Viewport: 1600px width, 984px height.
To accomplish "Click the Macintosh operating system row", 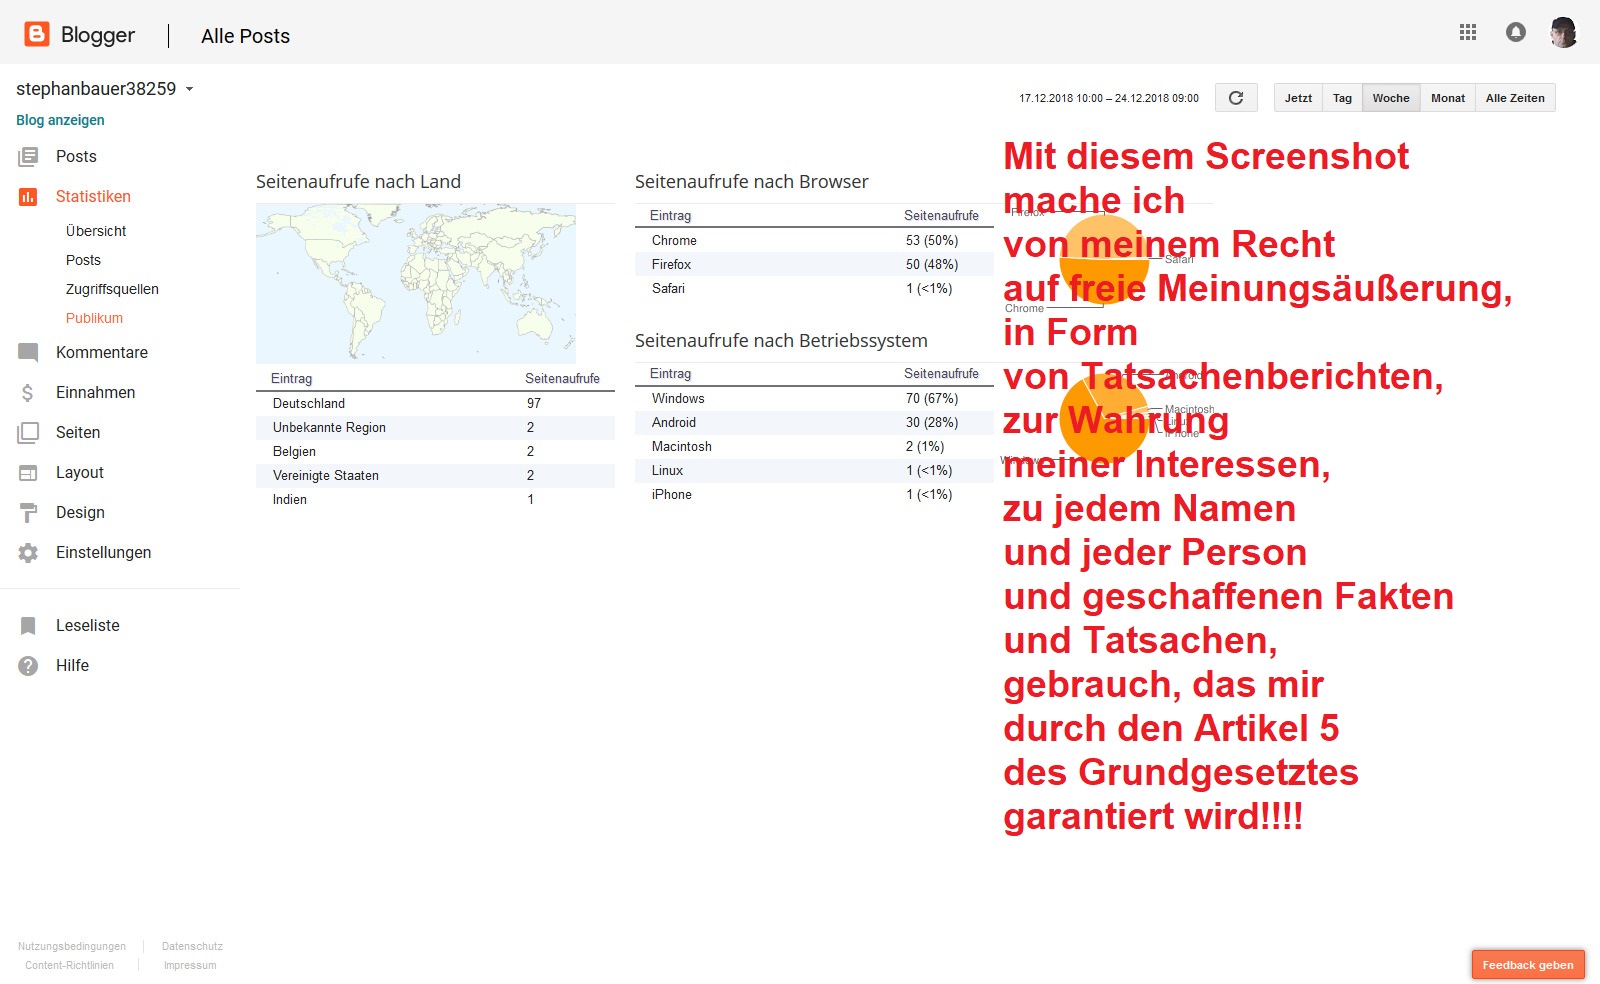I will [x=814, y=446].
